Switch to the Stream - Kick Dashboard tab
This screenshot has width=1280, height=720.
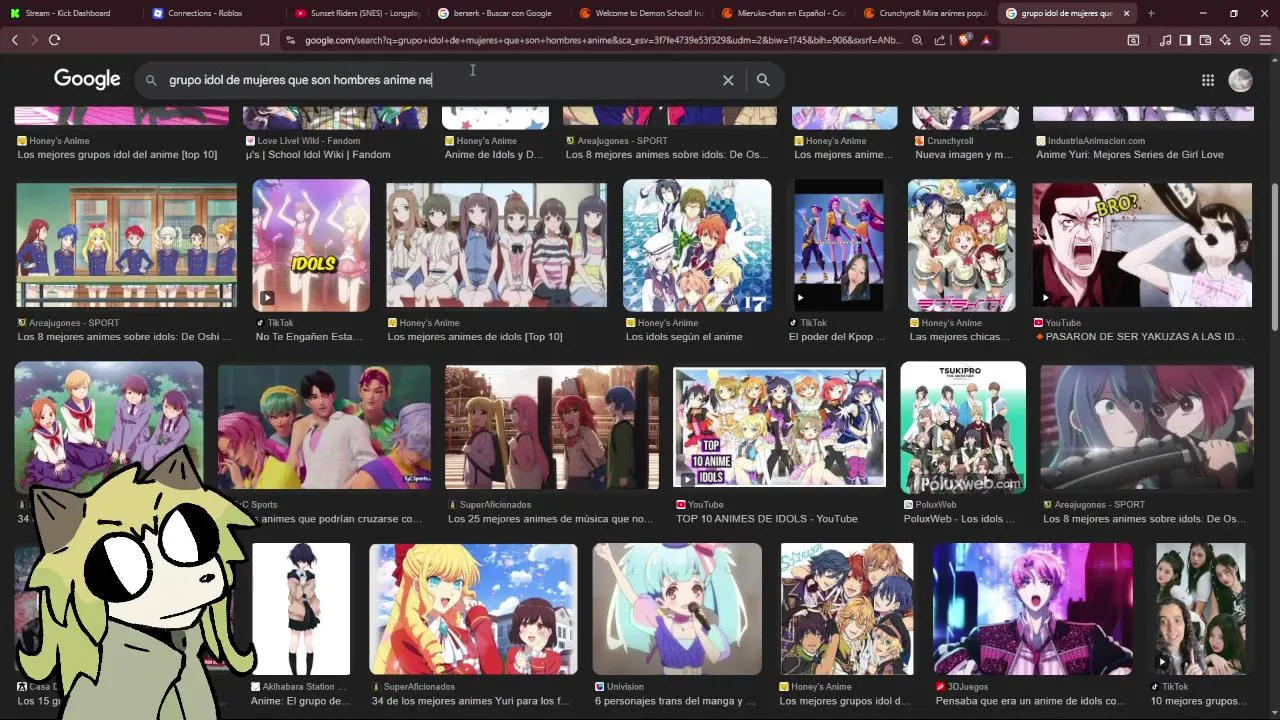coord(70,13)
